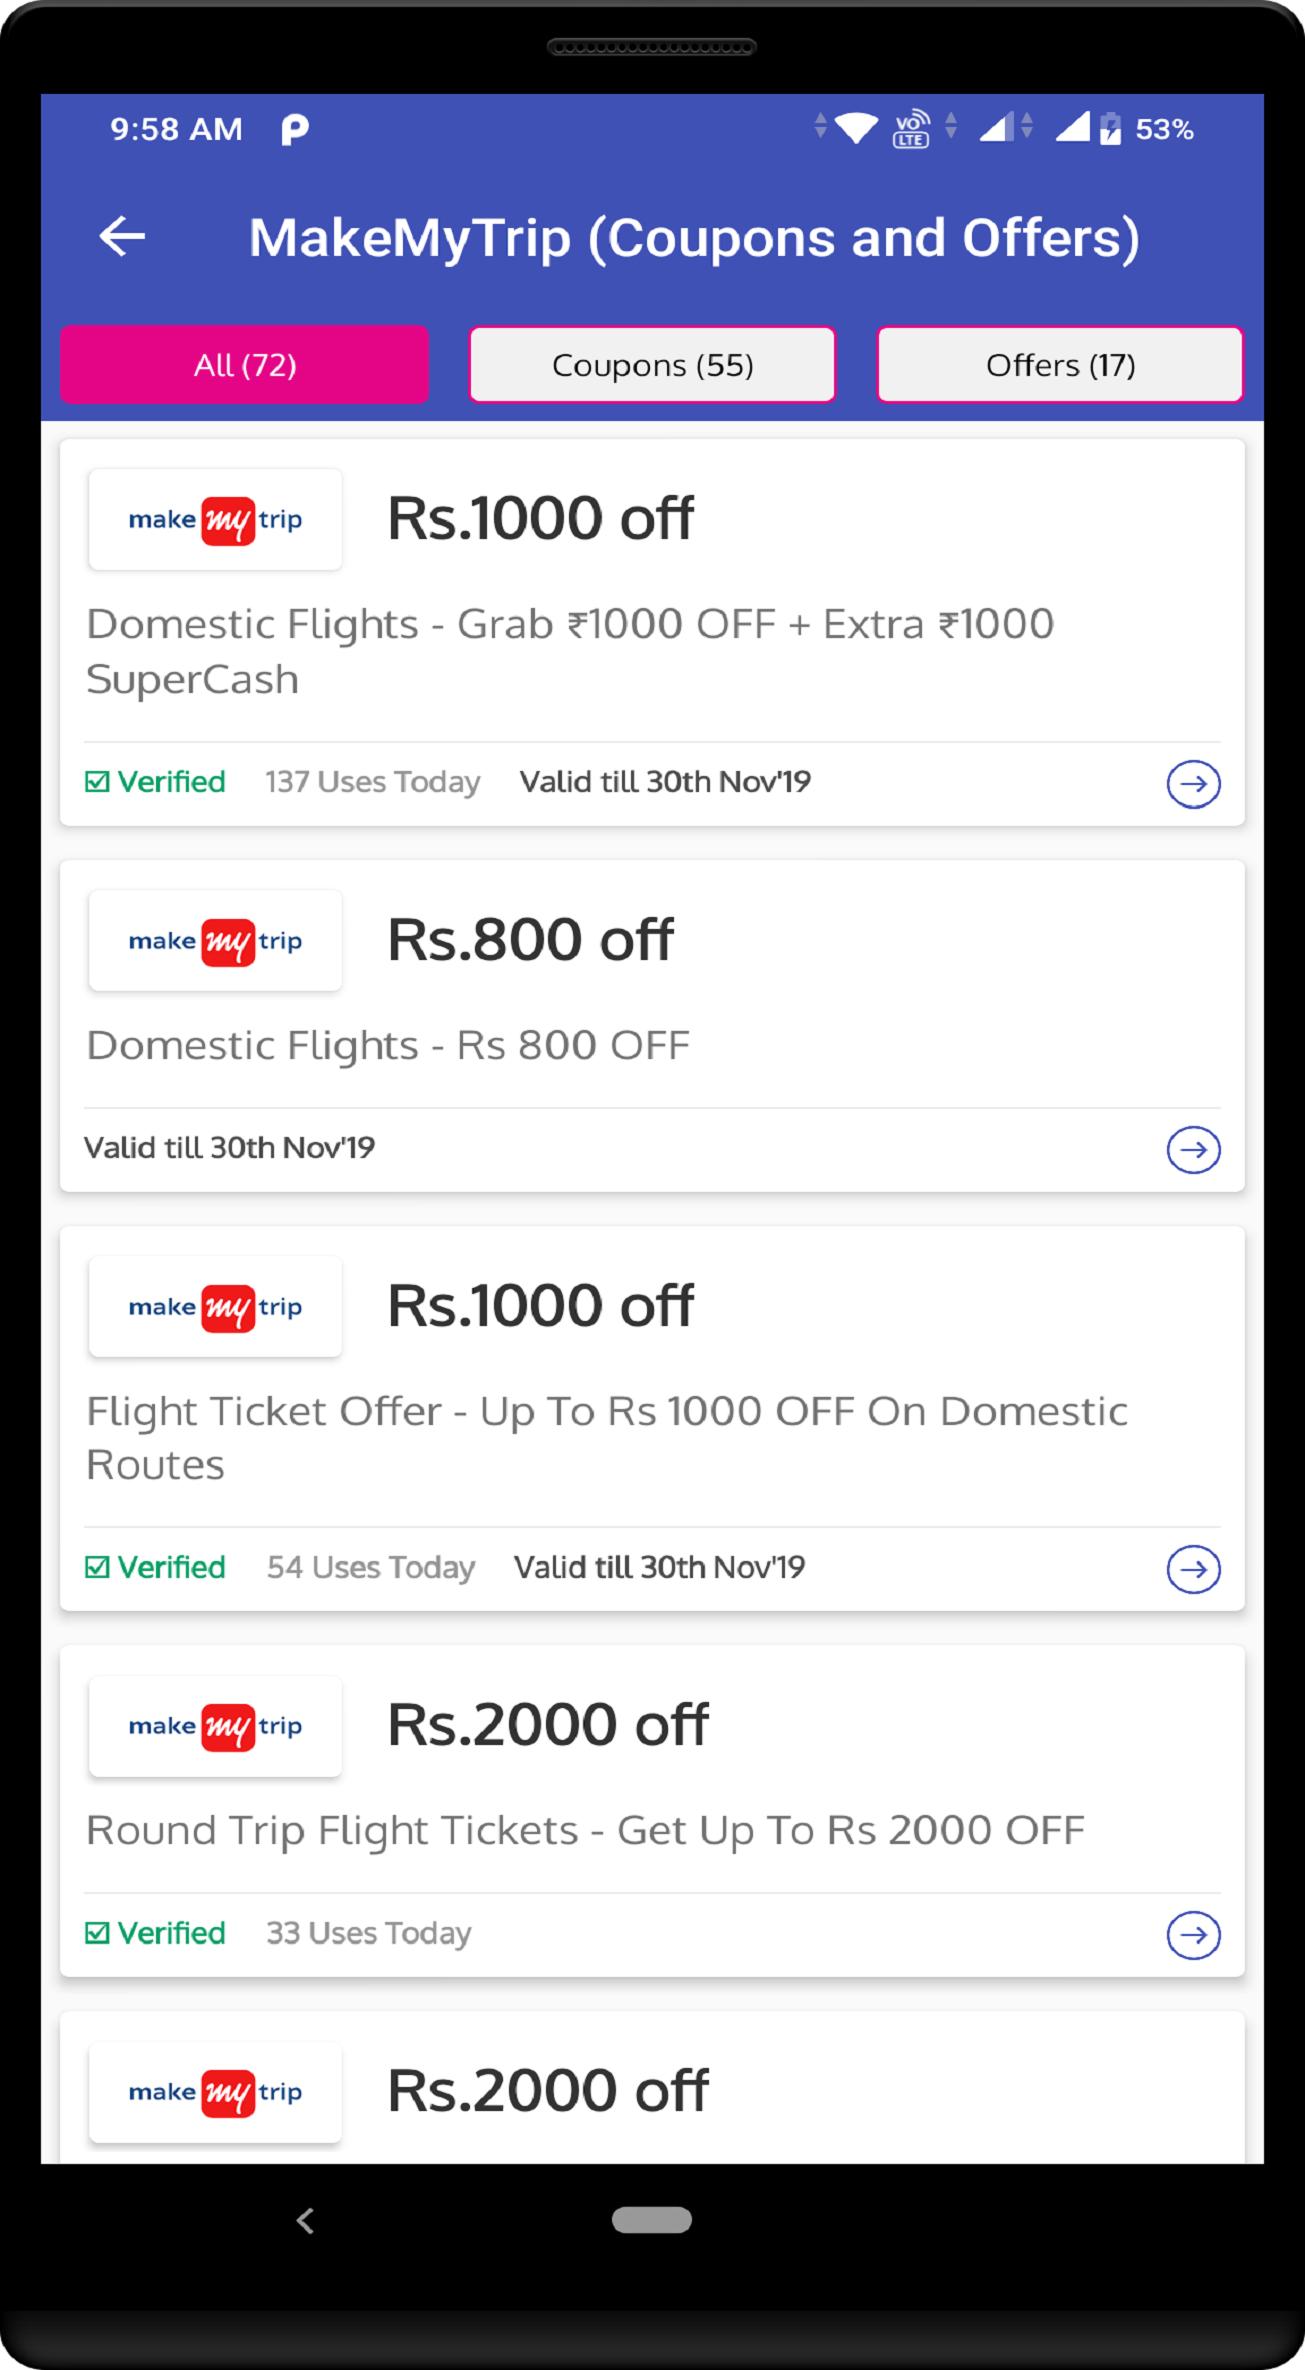Screen dimensions: 1305x2370
Task: Tap Verified badge on Round Trip offer
Action: [155, 1933]
